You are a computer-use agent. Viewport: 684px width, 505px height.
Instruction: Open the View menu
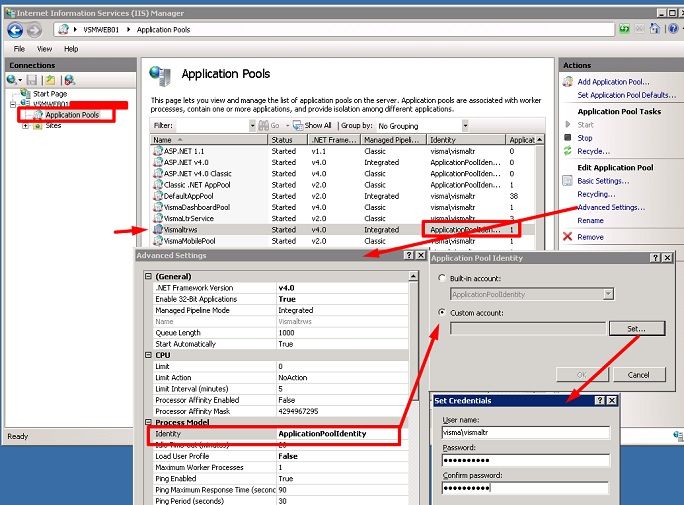(44, 49)
